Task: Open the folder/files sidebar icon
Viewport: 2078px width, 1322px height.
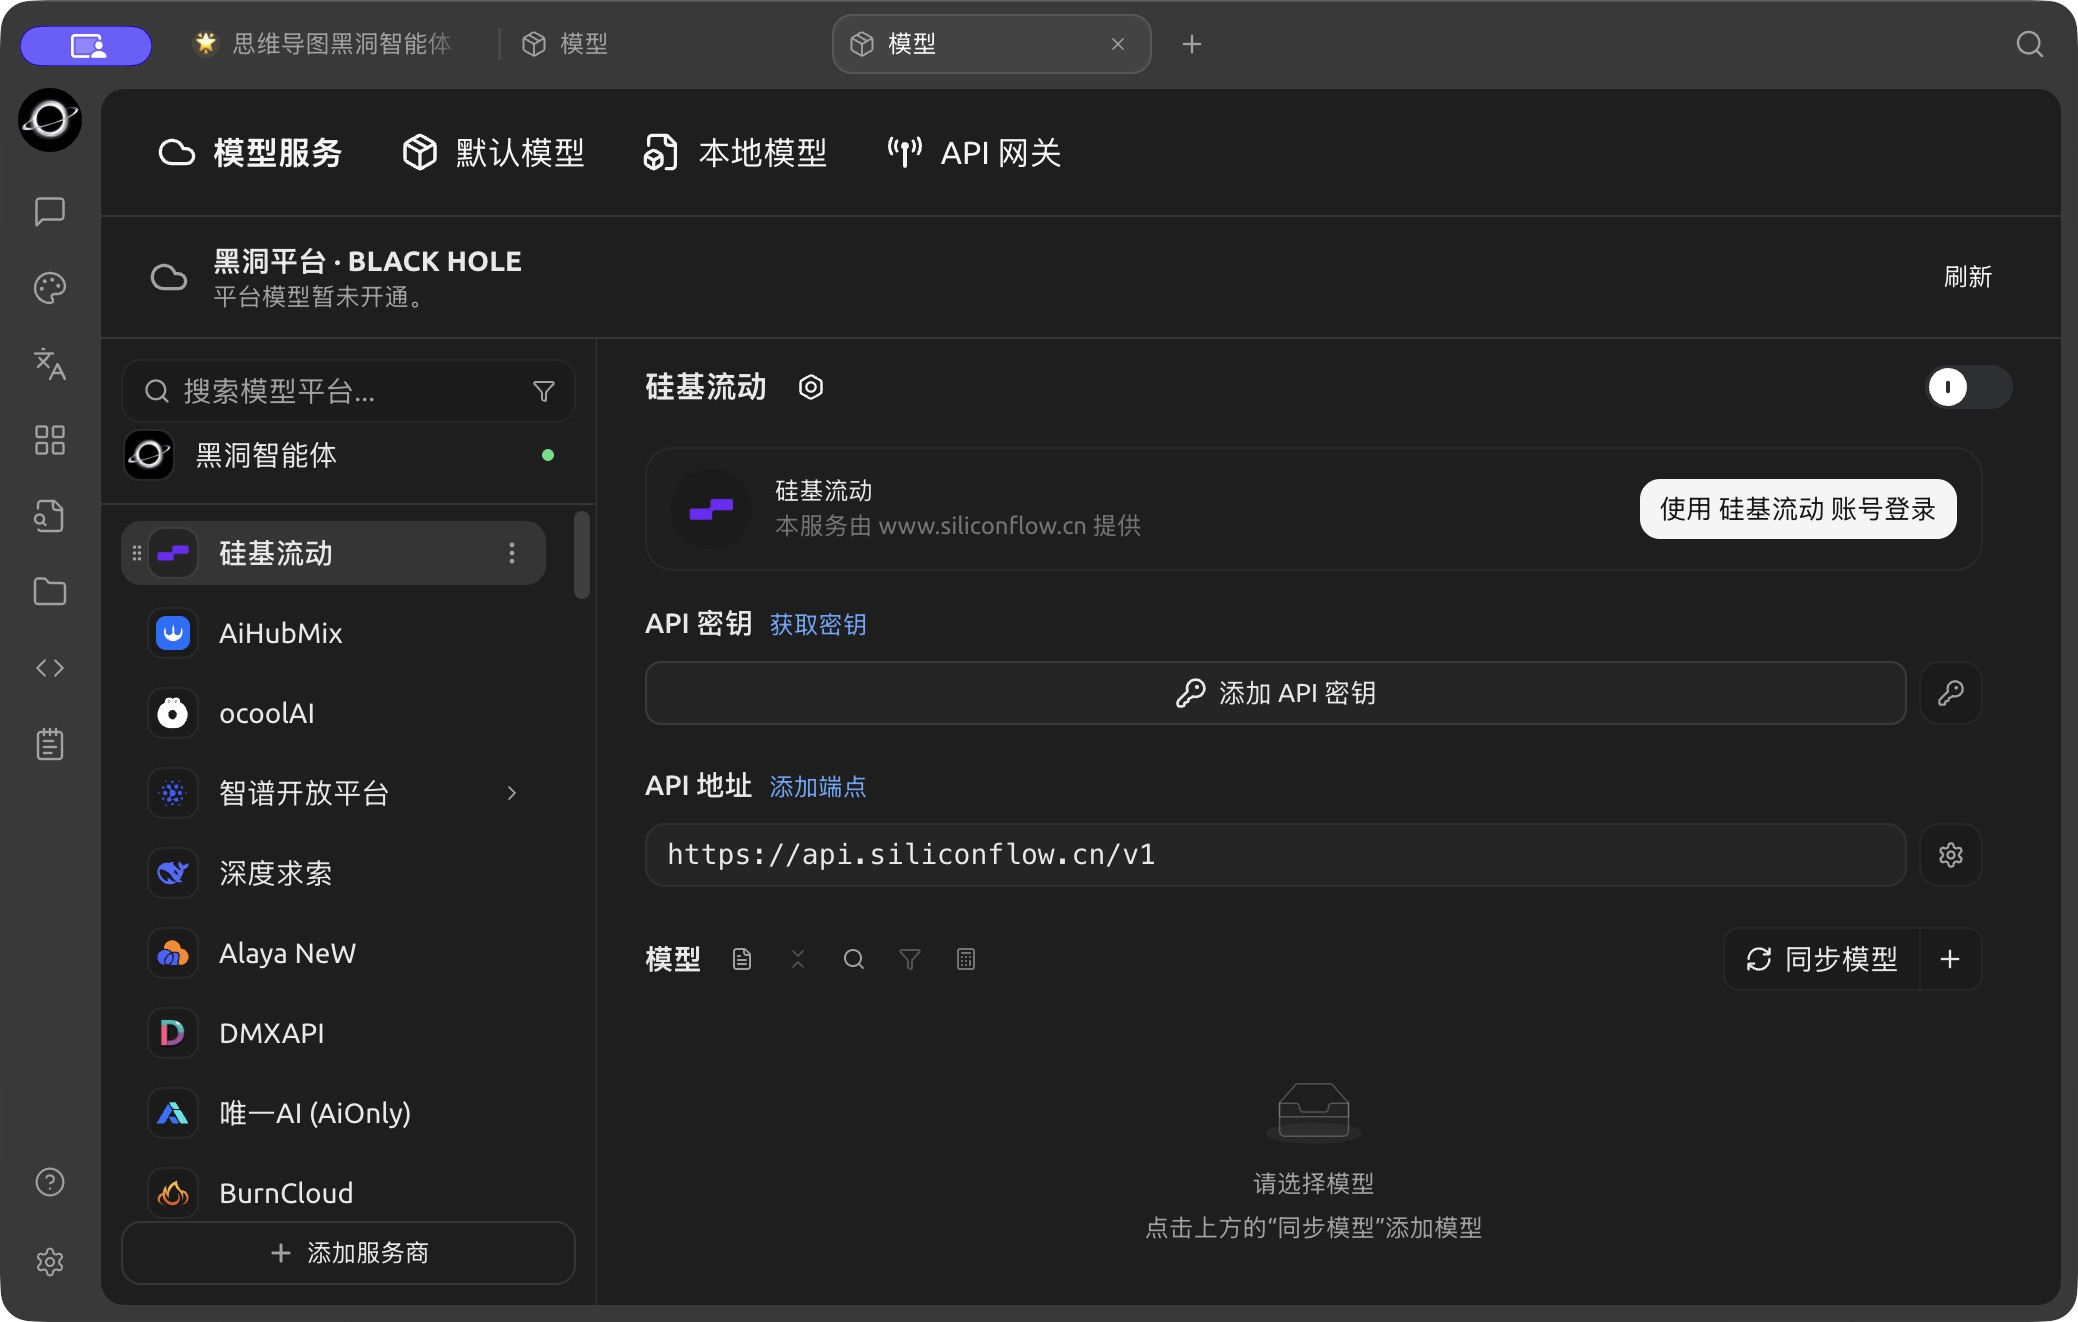Action: pyautogui.click(x=50, y=592)
